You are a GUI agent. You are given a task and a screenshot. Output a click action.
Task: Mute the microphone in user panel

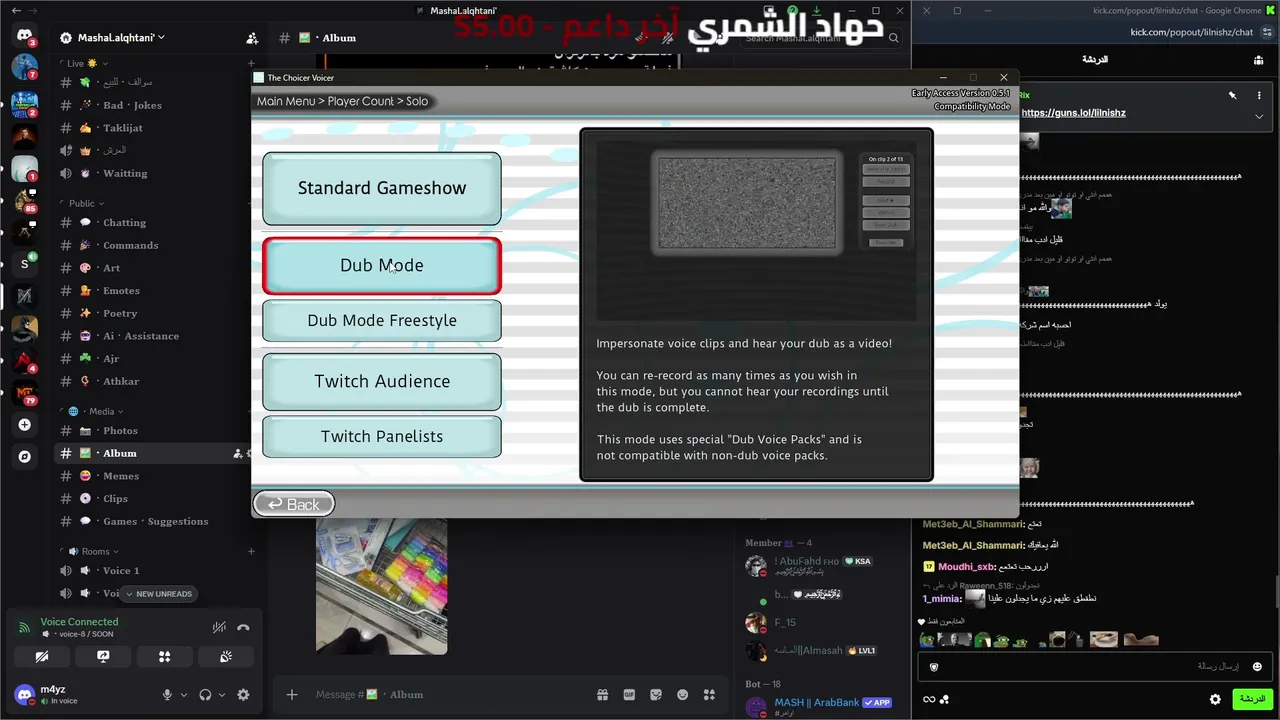pos(168,695)
